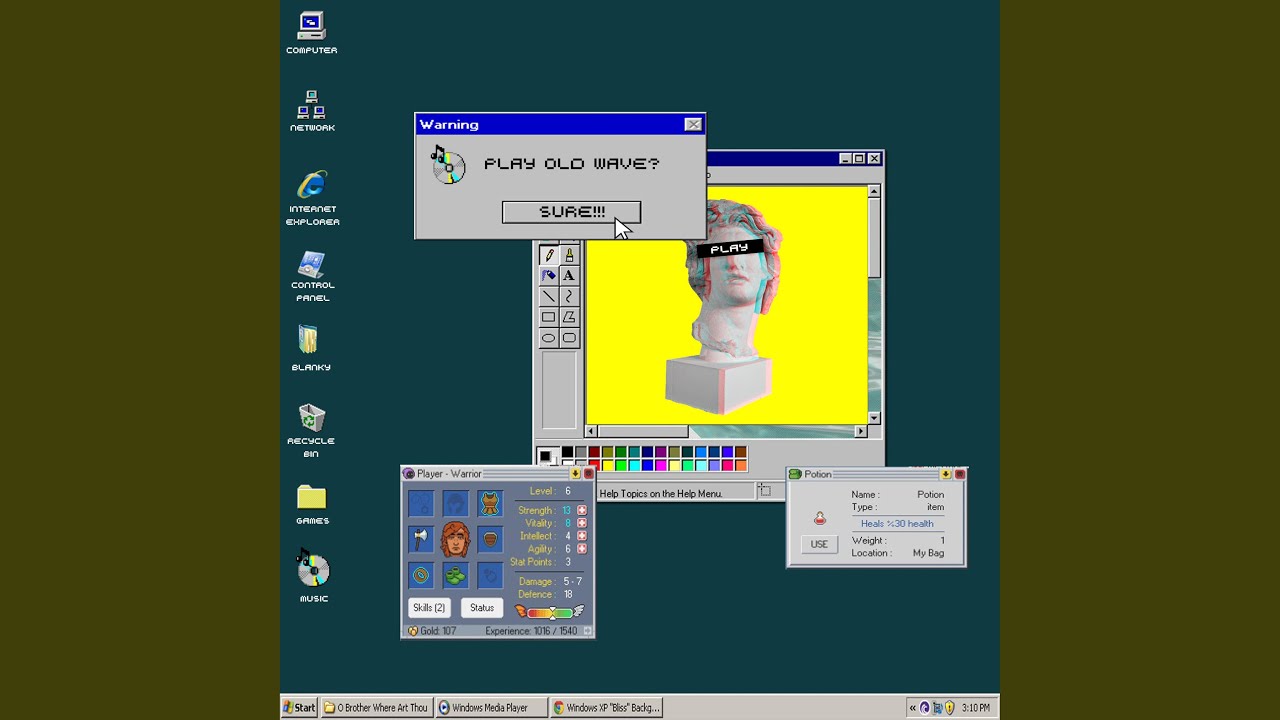Click the alignment gauge between wings
Screen dimensions: 1280x720
pyautogui.click(x=550, y=612)
